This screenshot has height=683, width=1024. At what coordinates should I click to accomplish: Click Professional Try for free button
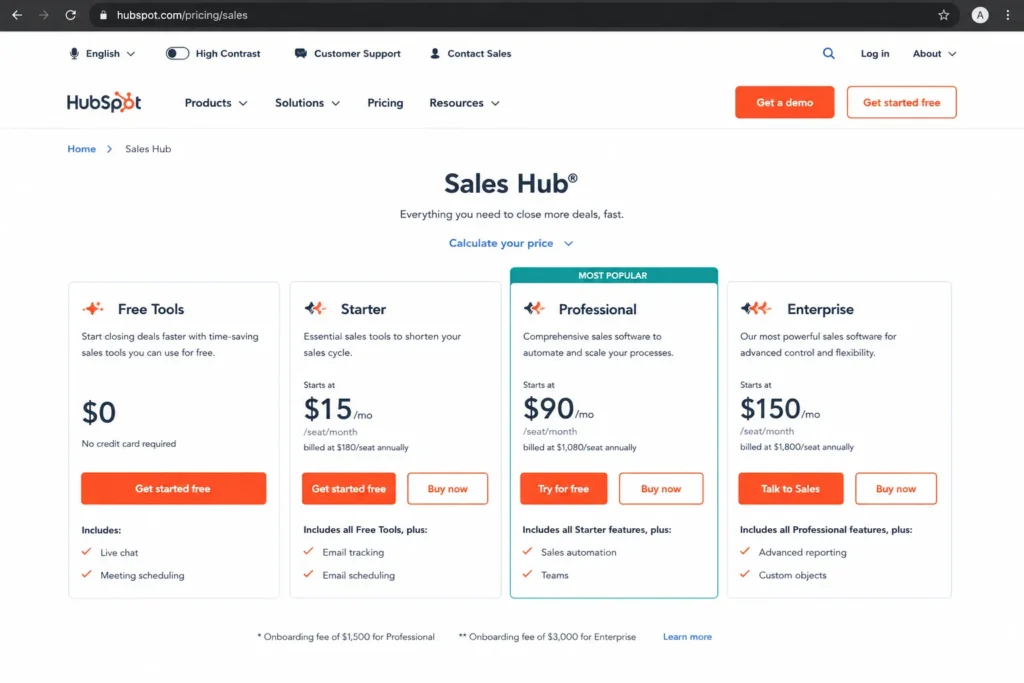pyautogui.click(x=564, y=488)
